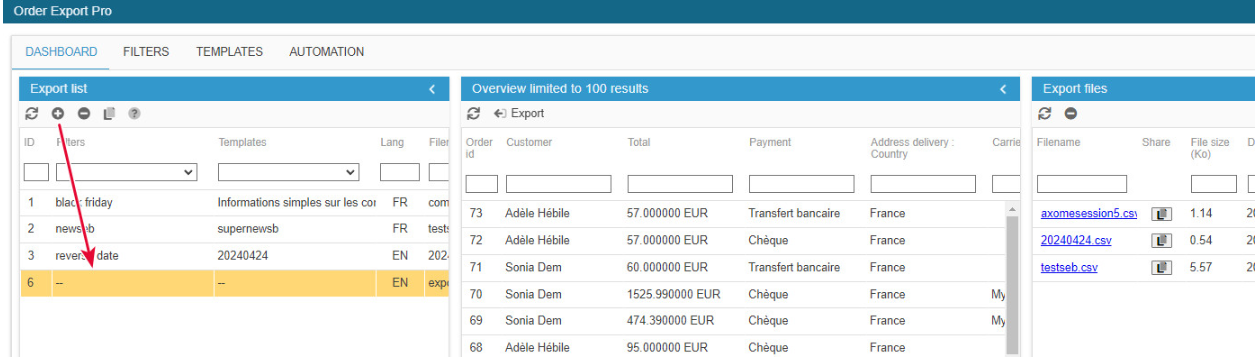
Task: Select the 'newseb' export row
Action: (235, 229)
